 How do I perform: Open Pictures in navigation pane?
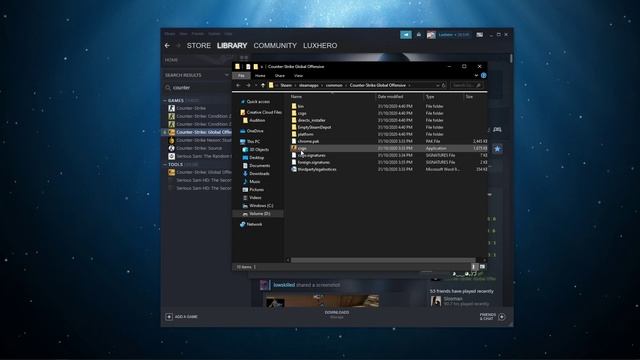(253, 190)
